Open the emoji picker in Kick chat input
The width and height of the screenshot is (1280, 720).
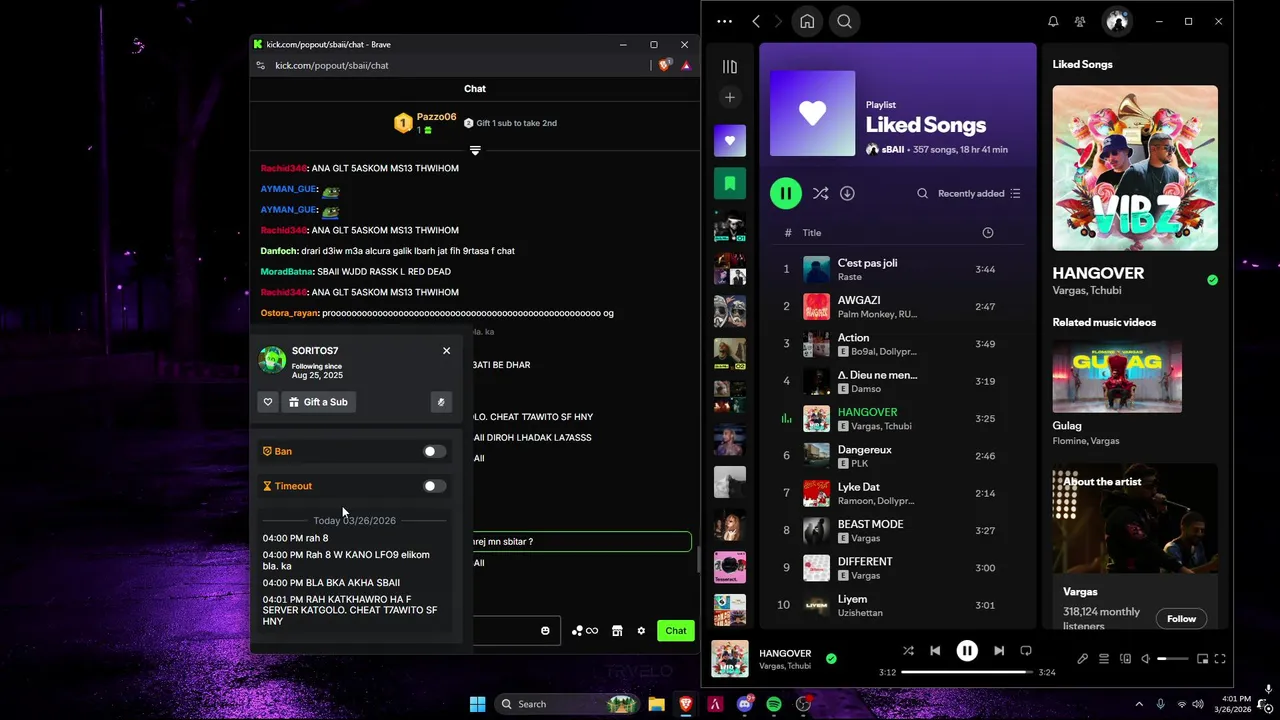pos(545,631)
